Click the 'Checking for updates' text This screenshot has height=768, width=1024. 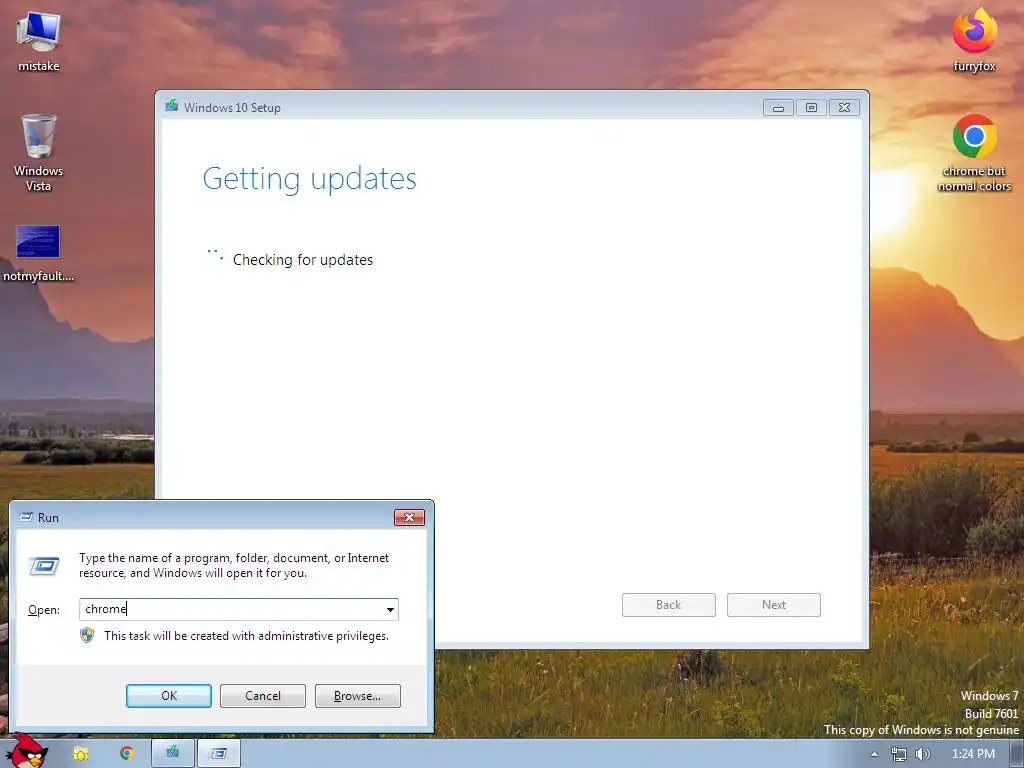[x=303, y=260]
